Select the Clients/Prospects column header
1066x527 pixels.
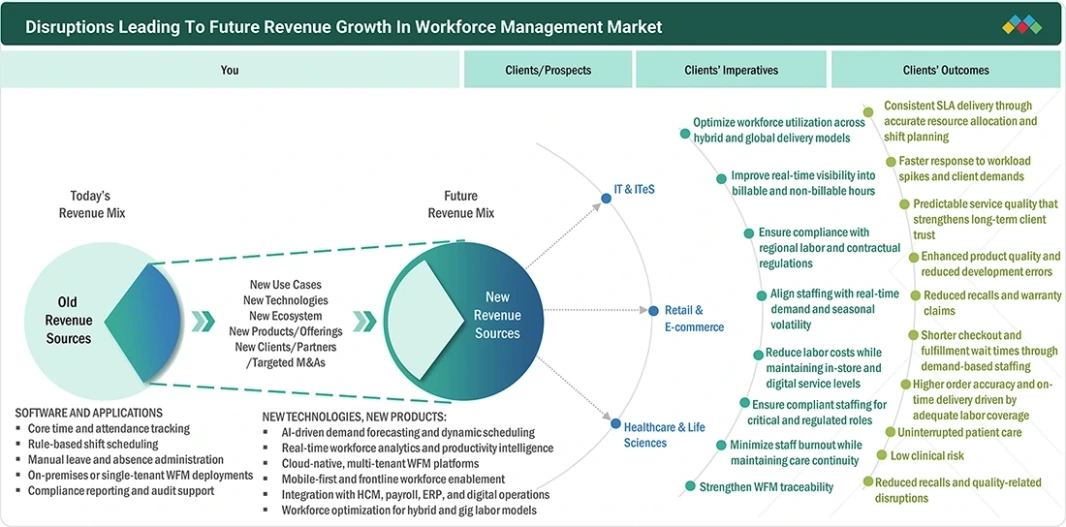click(548, 70)
